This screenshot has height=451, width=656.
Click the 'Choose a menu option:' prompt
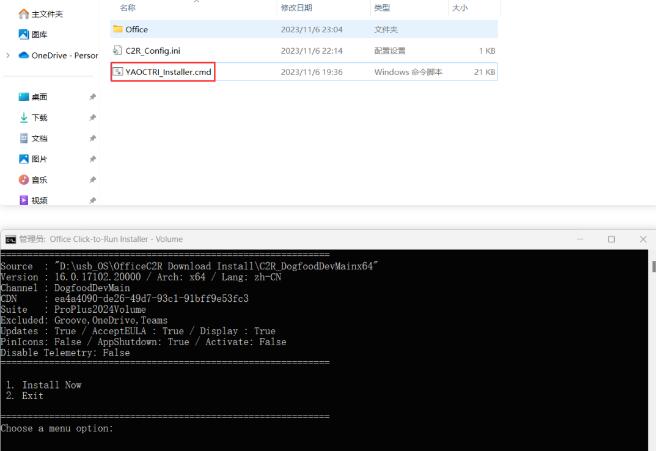(57, 428)
